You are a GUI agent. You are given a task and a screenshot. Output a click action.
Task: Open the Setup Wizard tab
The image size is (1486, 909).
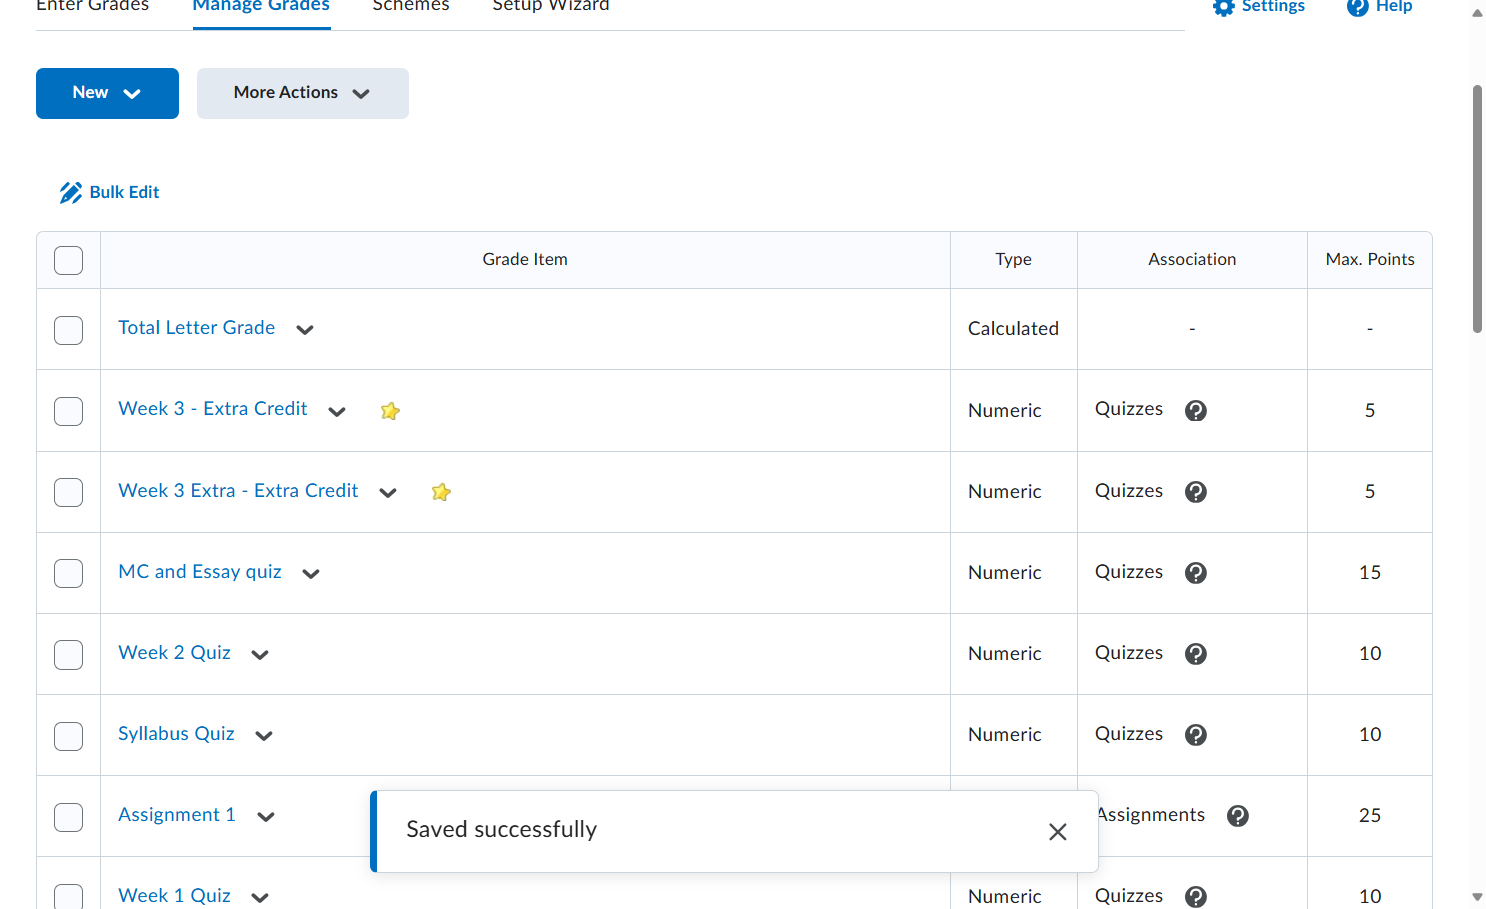click(551, 6)
